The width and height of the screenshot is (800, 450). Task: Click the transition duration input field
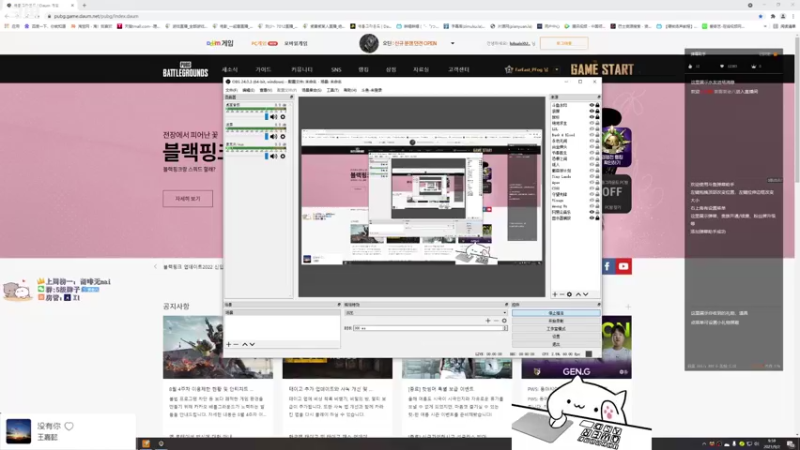click(428, 328)
